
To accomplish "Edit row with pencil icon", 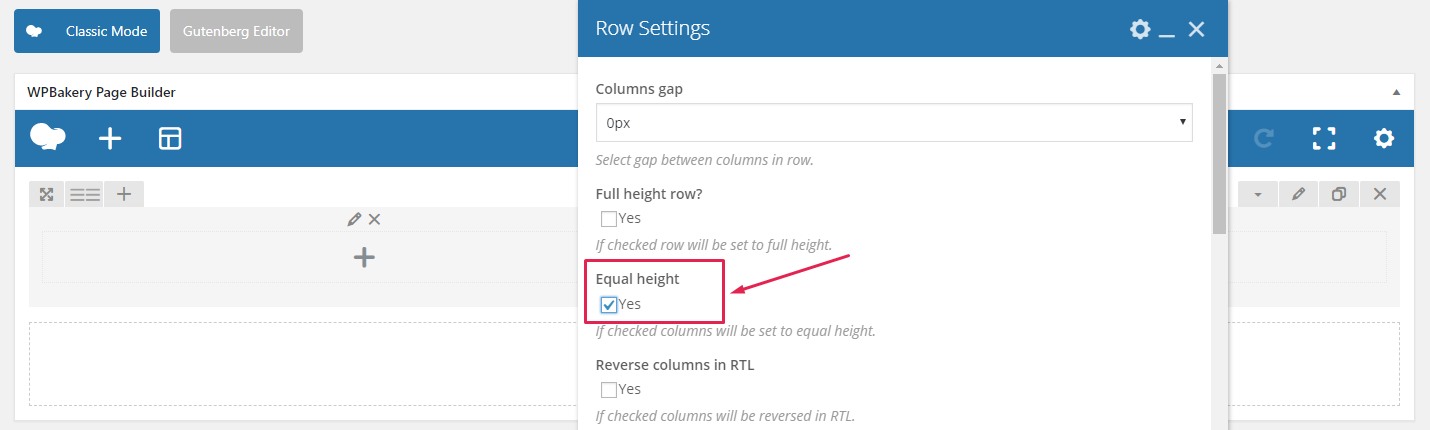I will (1298, 194).
